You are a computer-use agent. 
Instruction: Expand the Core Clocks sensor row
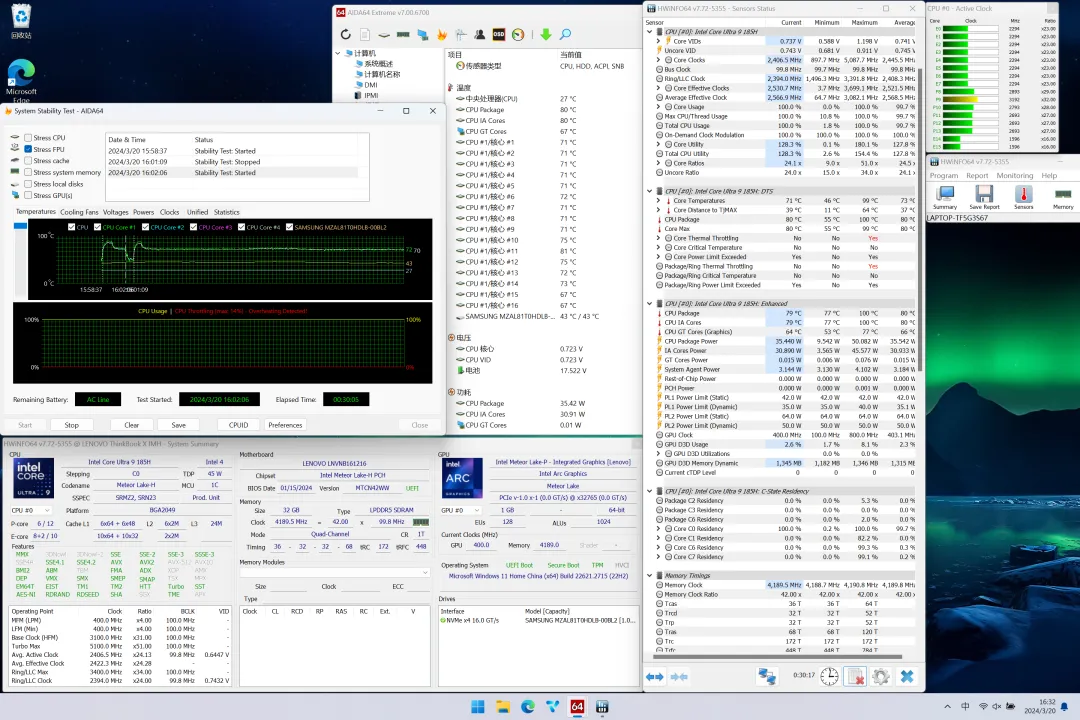click(658, 60)
